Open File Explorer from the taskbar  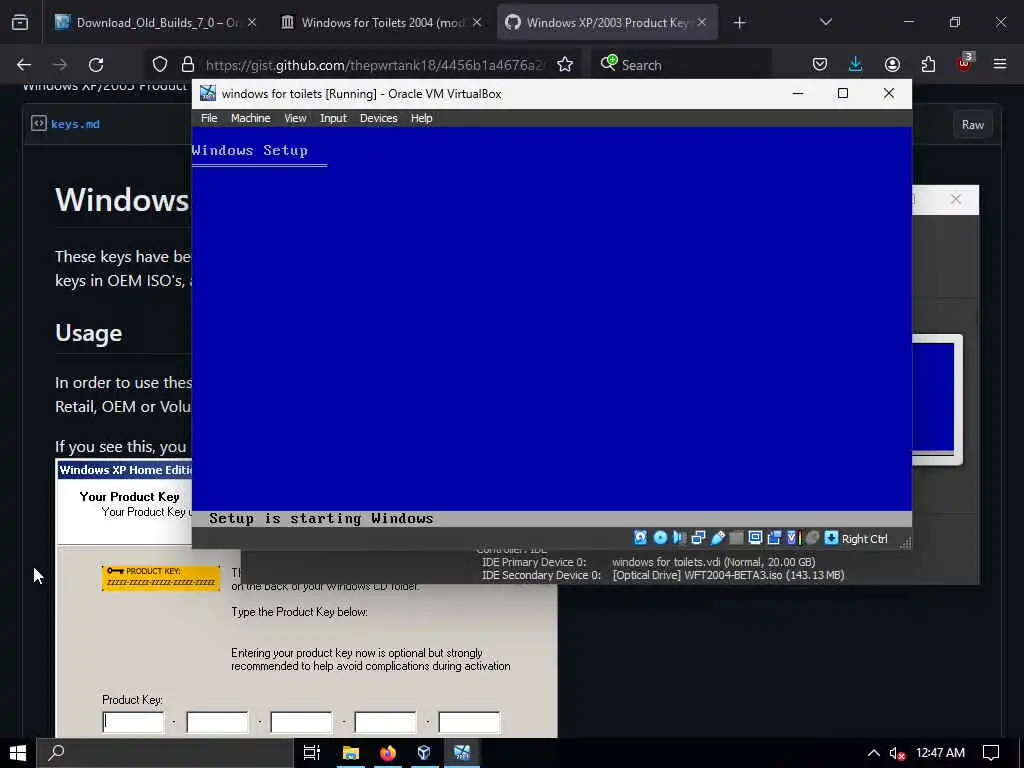(351, 753)
